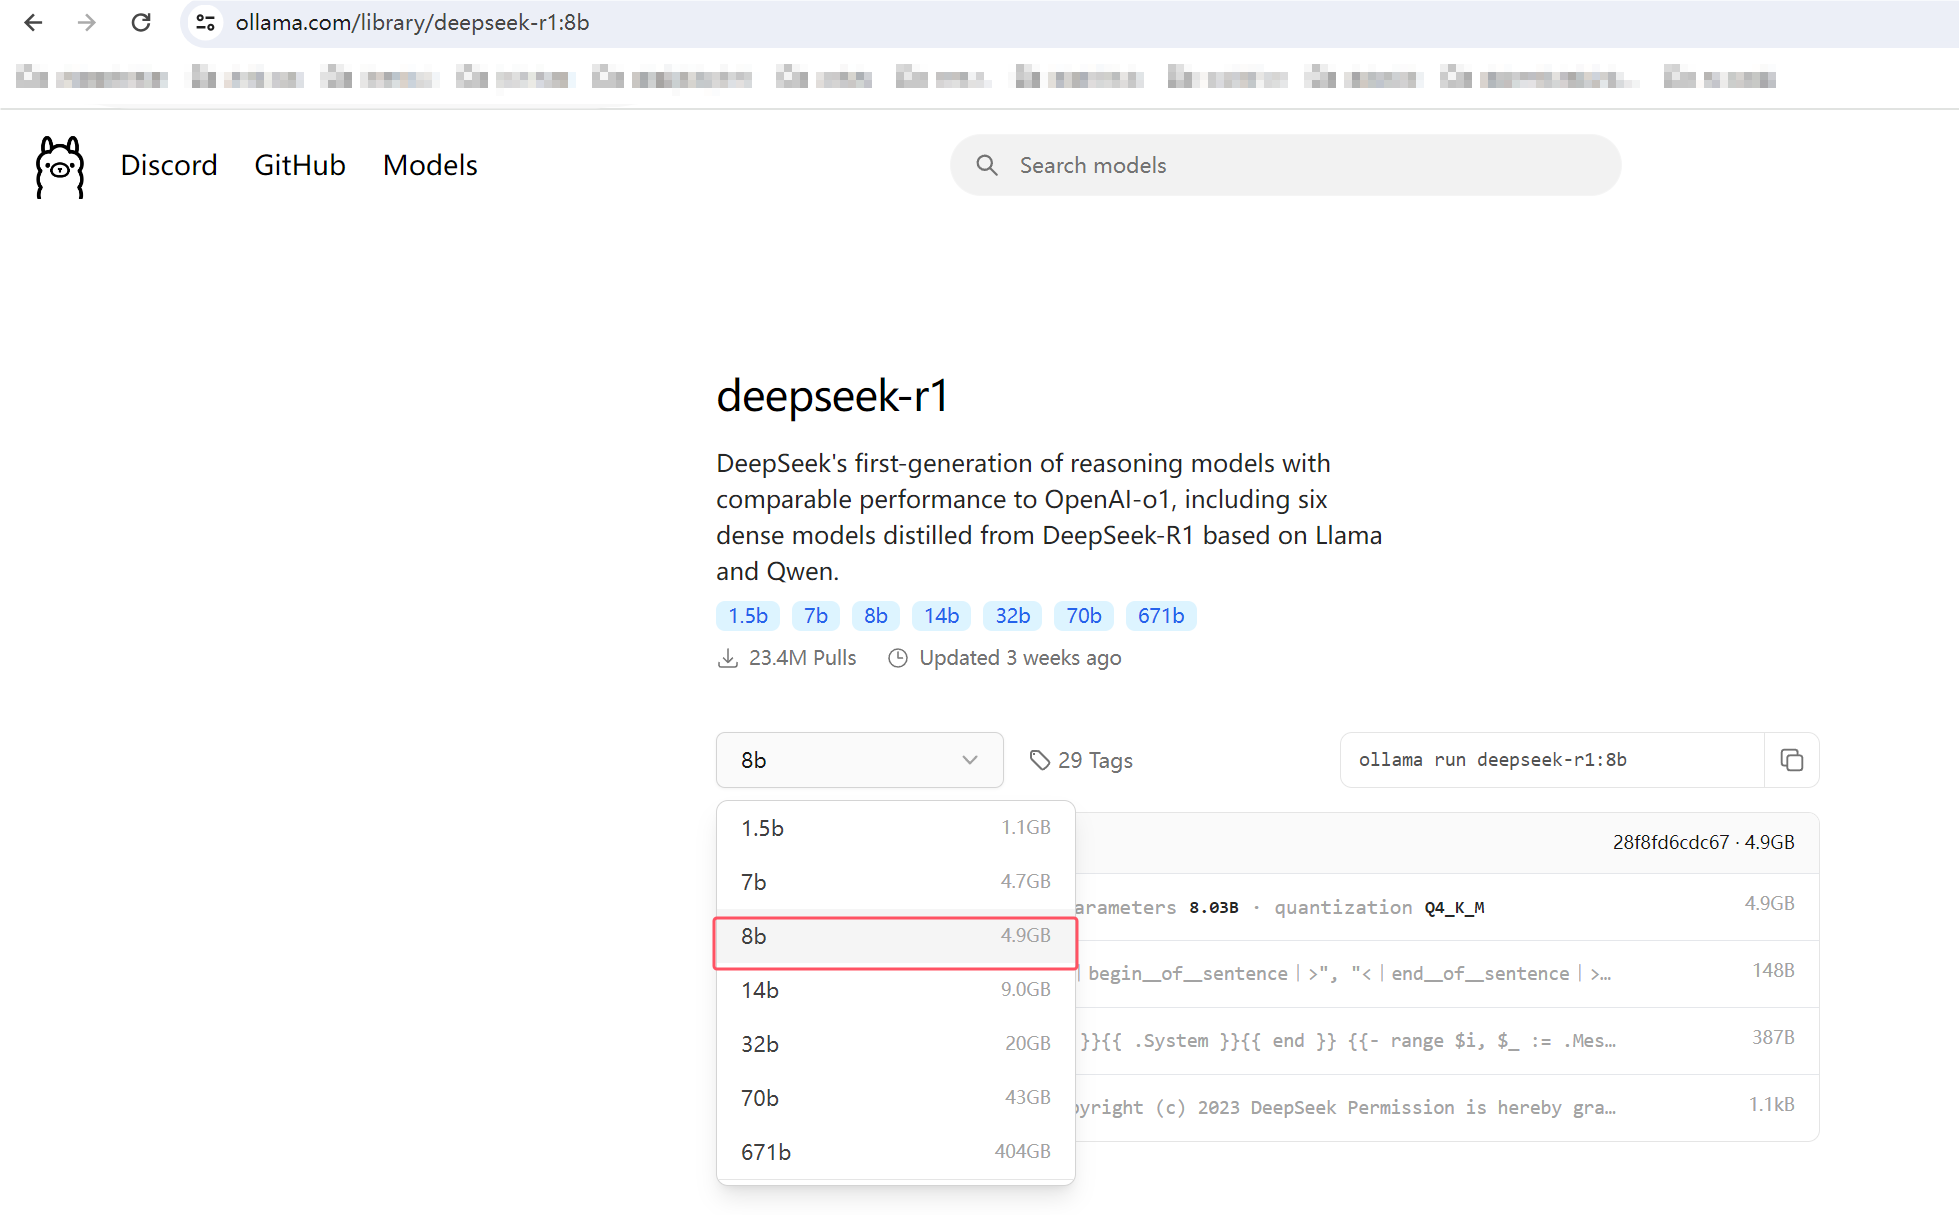Click the browser forward arrow
The height and width of the screenshot is (1215, 1959).
point(87,22)
